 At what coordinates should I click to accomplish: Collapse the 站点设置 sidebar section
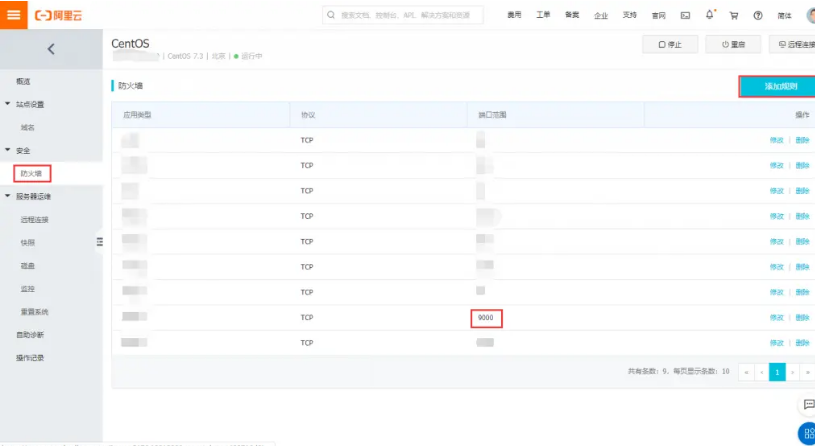8,104
